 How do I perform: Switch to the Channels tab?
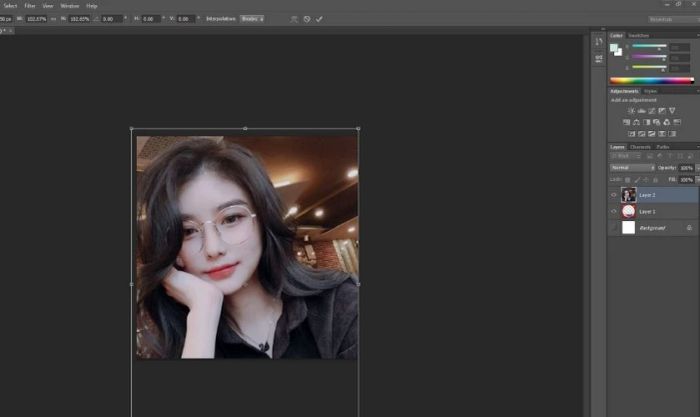point(640,147)
